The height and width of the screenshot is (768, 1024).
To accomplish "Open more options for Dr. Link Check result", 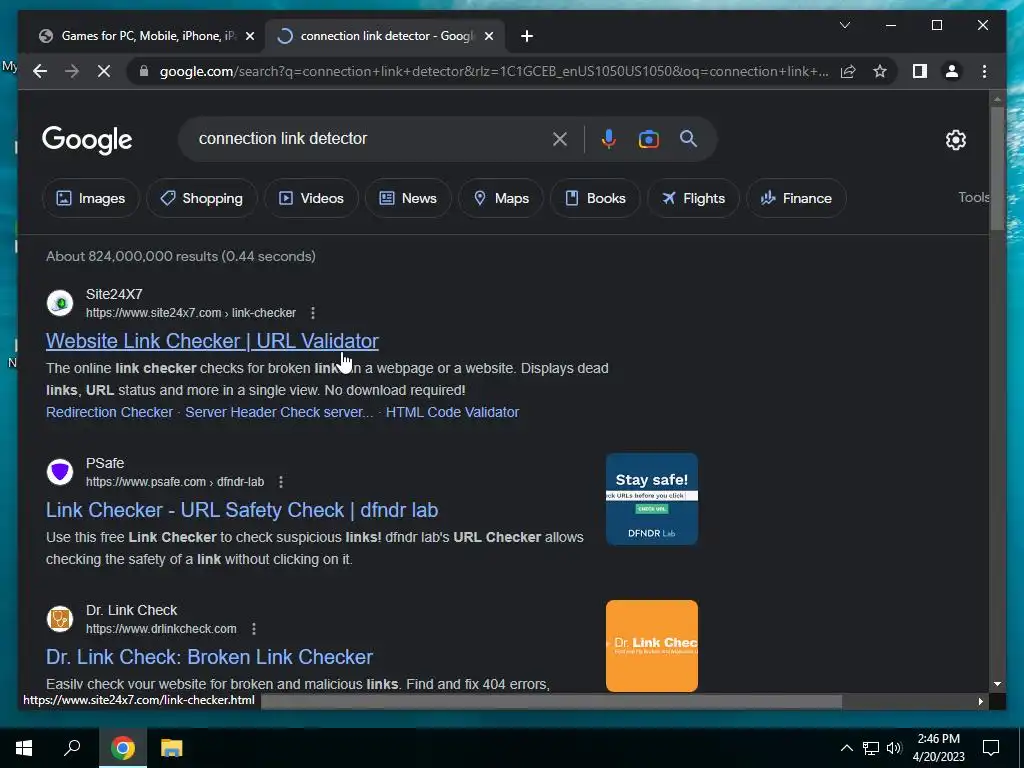I will point(253,629).
